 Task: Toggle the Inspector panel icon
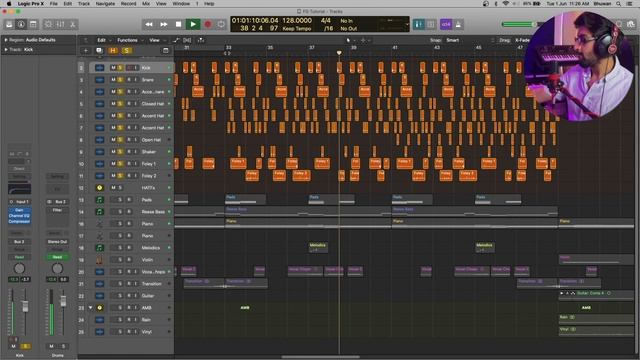[21, 24]
